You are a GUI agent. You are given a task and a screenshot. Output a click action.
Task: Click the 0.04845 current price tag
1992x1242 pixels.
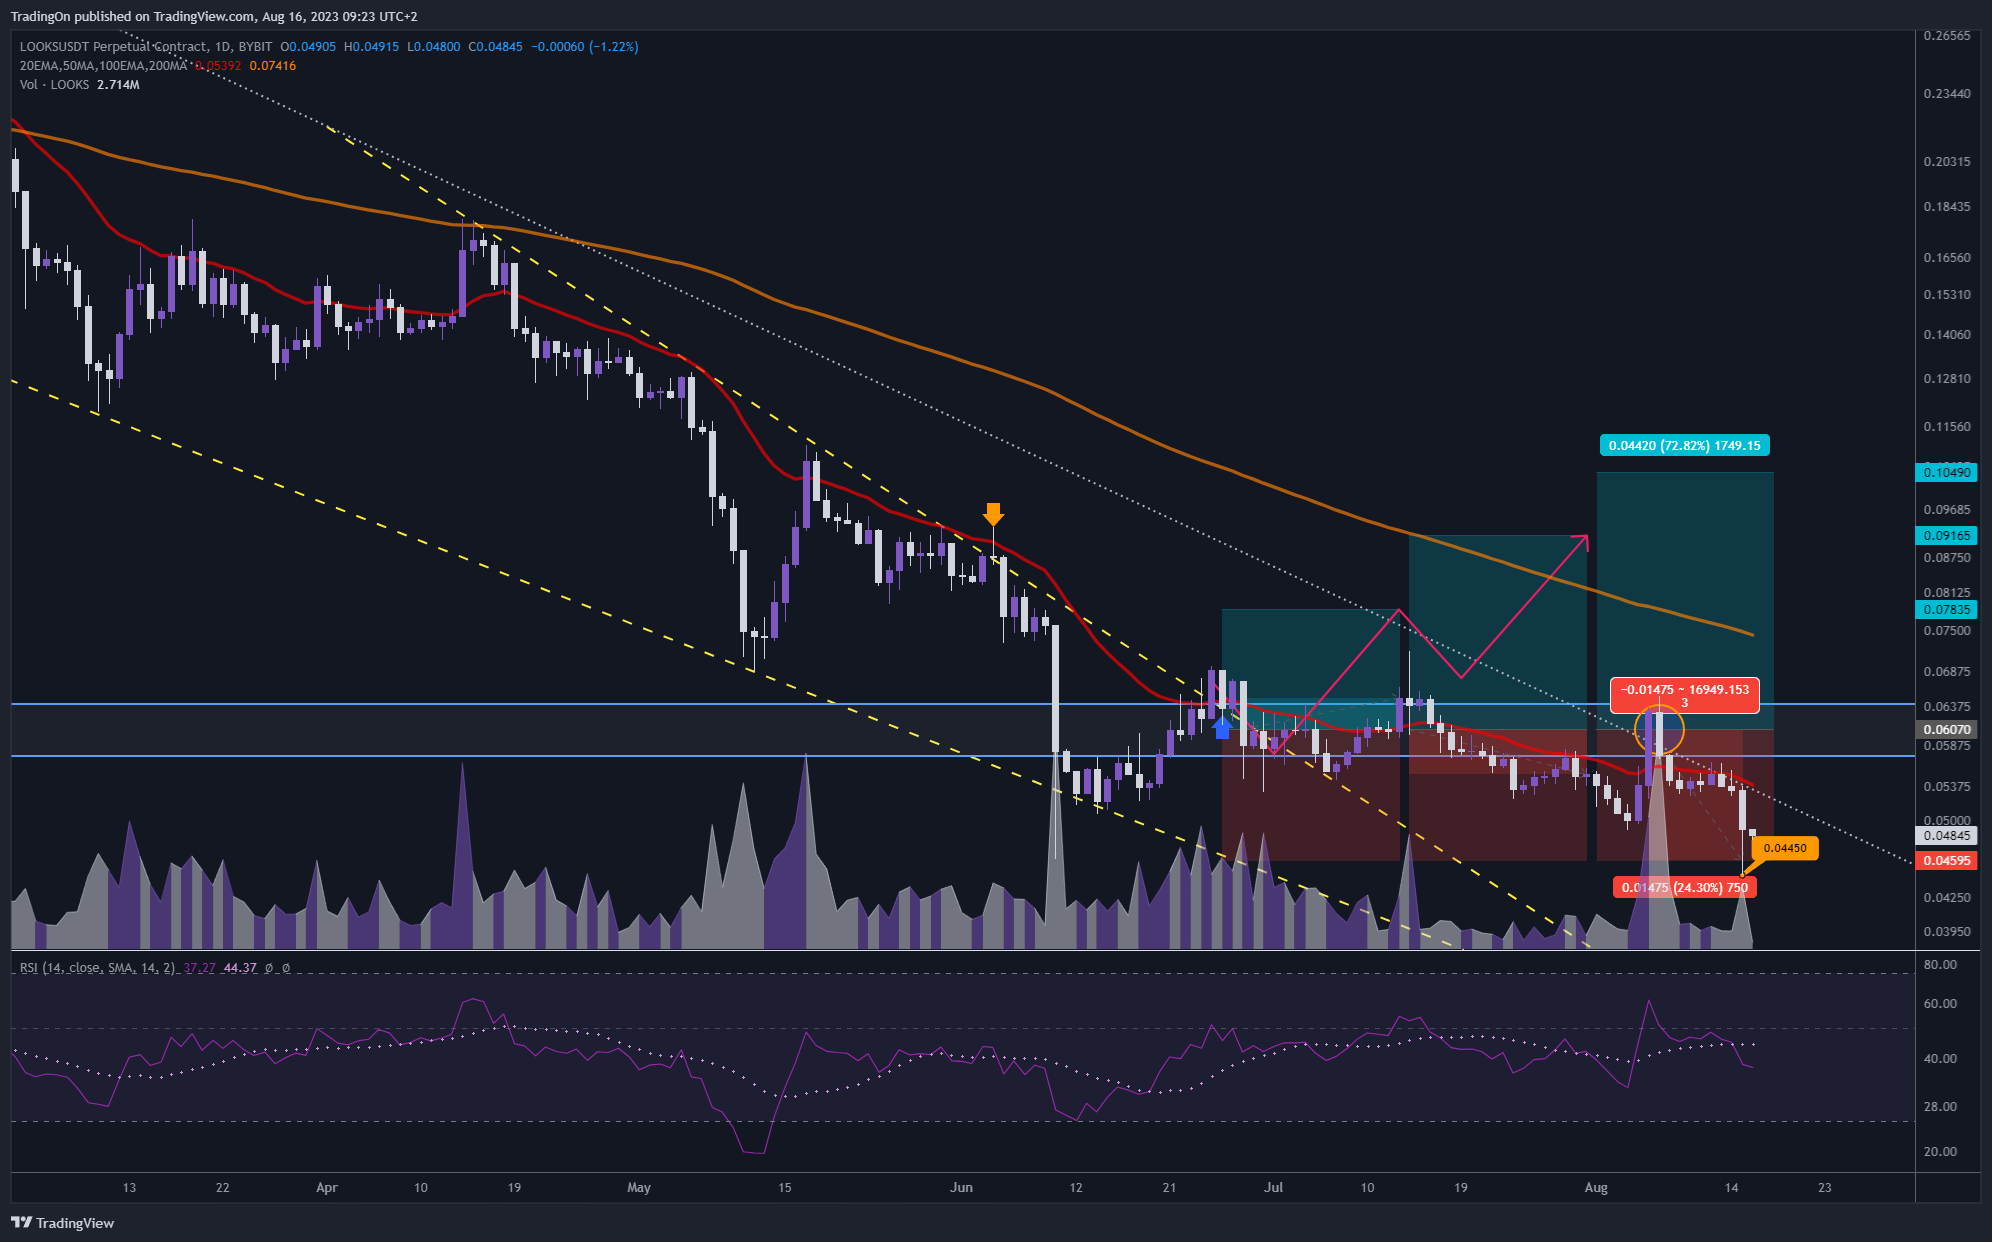tap(1946, 836)
